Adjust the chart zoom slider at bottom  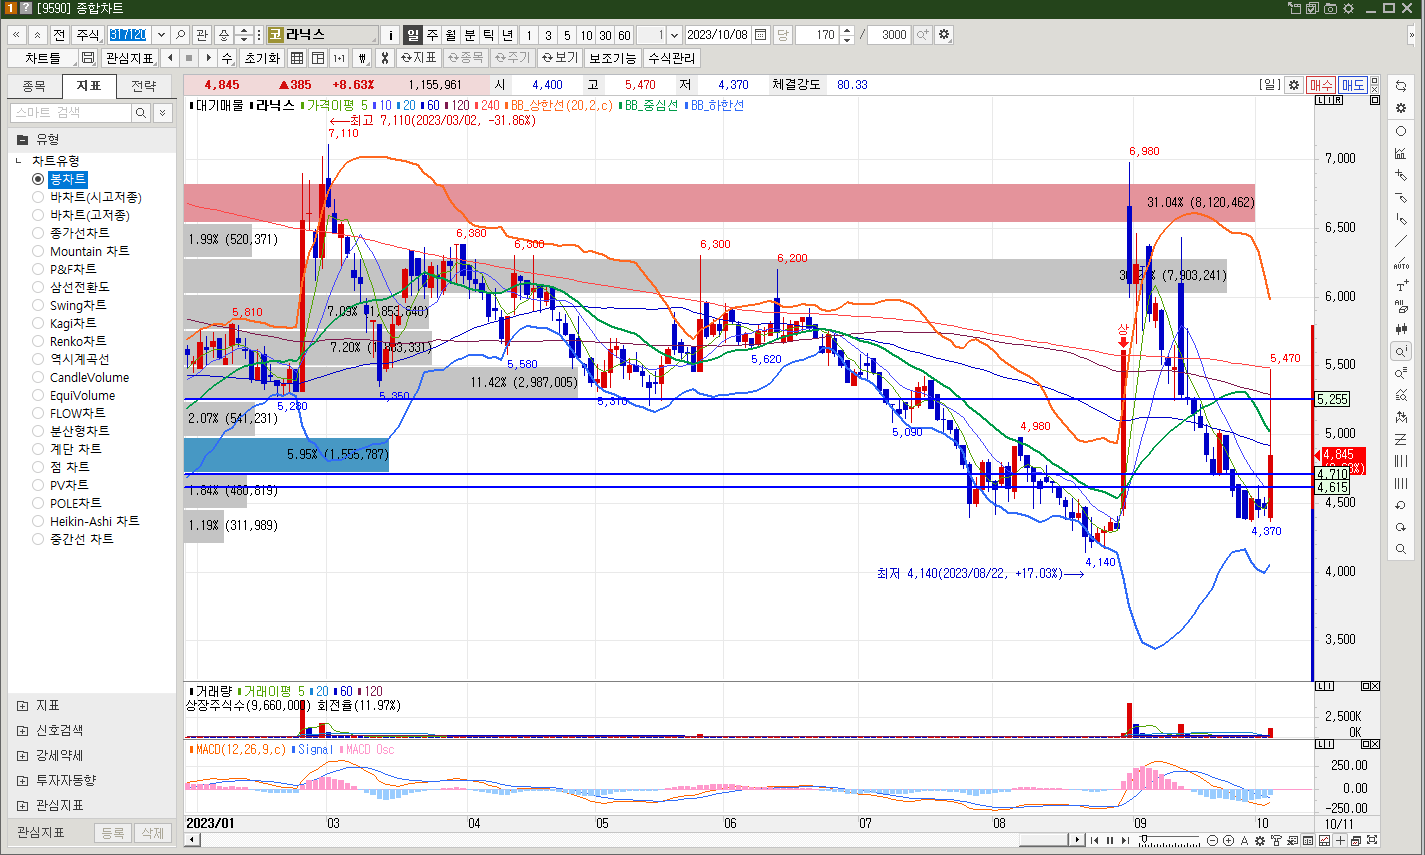pos(1145,840)
